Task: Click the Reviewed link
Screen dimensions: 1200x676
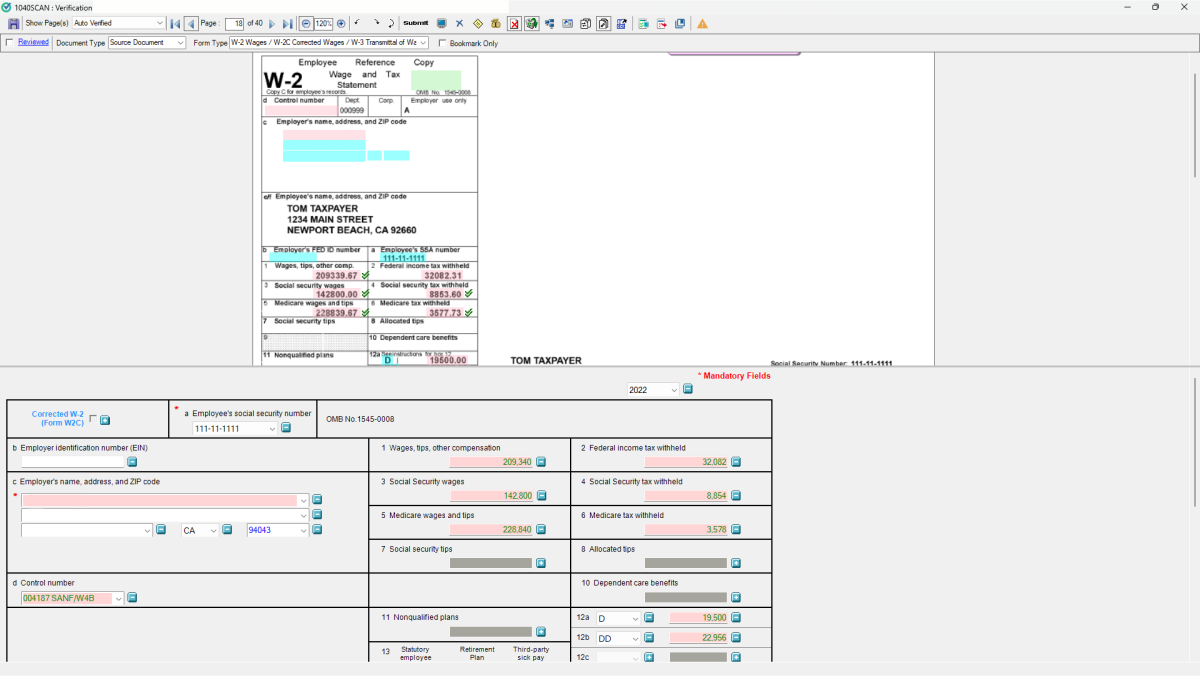Action: point(33,42)
